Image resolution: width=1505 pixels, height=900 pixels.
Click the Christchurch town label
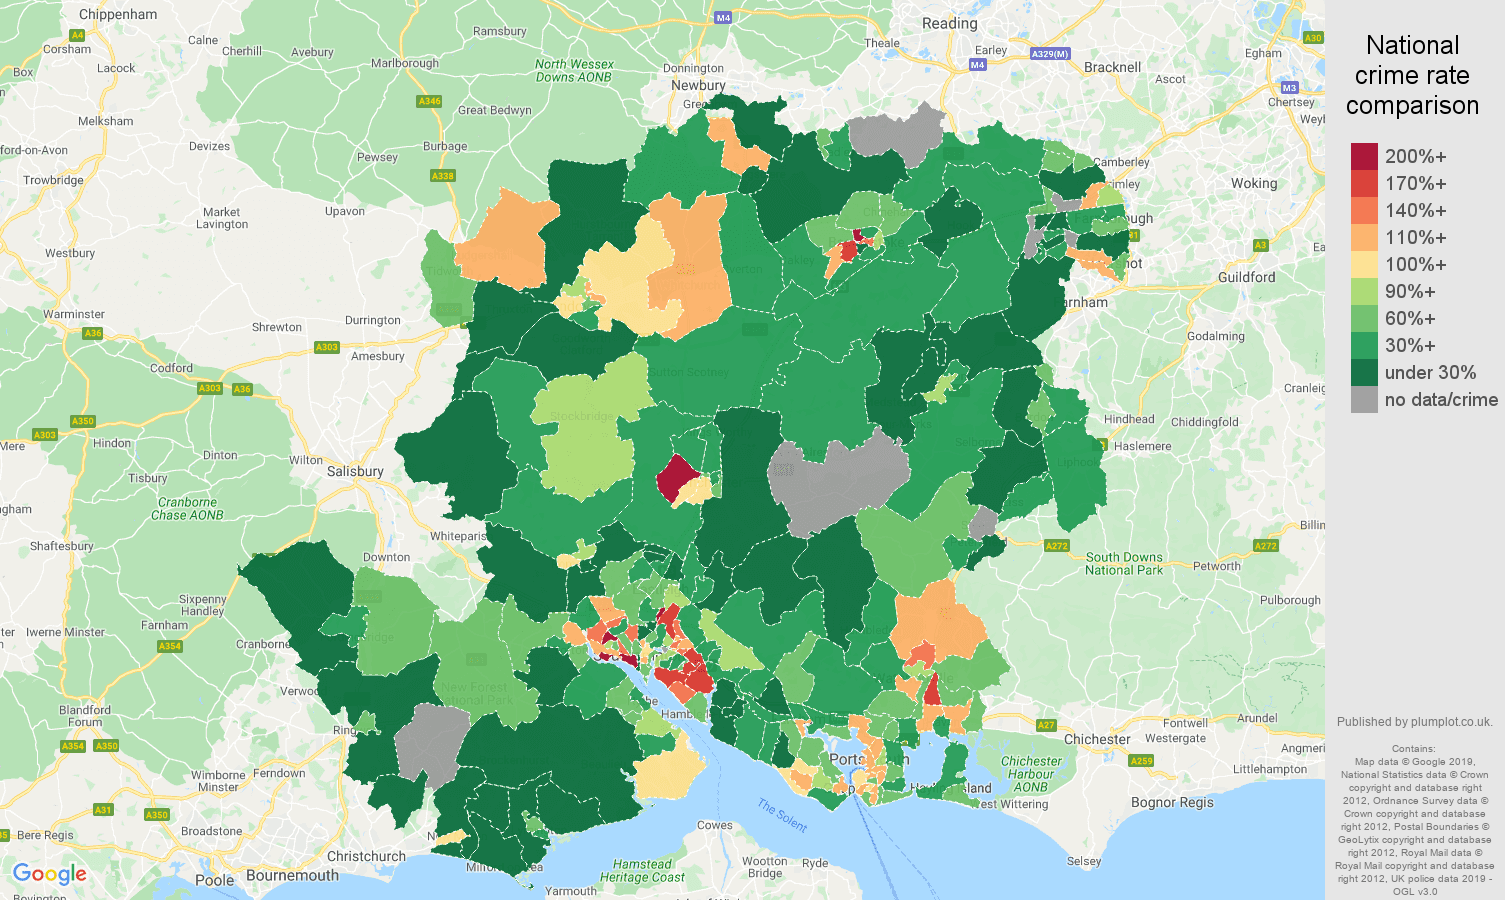[x=366, y=856]
